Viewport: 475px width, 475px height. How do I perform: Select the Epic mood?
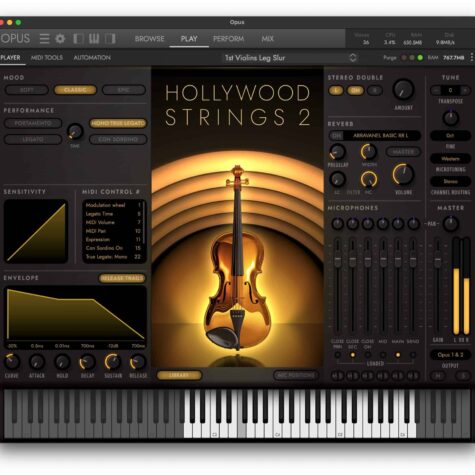click(124, 90)
